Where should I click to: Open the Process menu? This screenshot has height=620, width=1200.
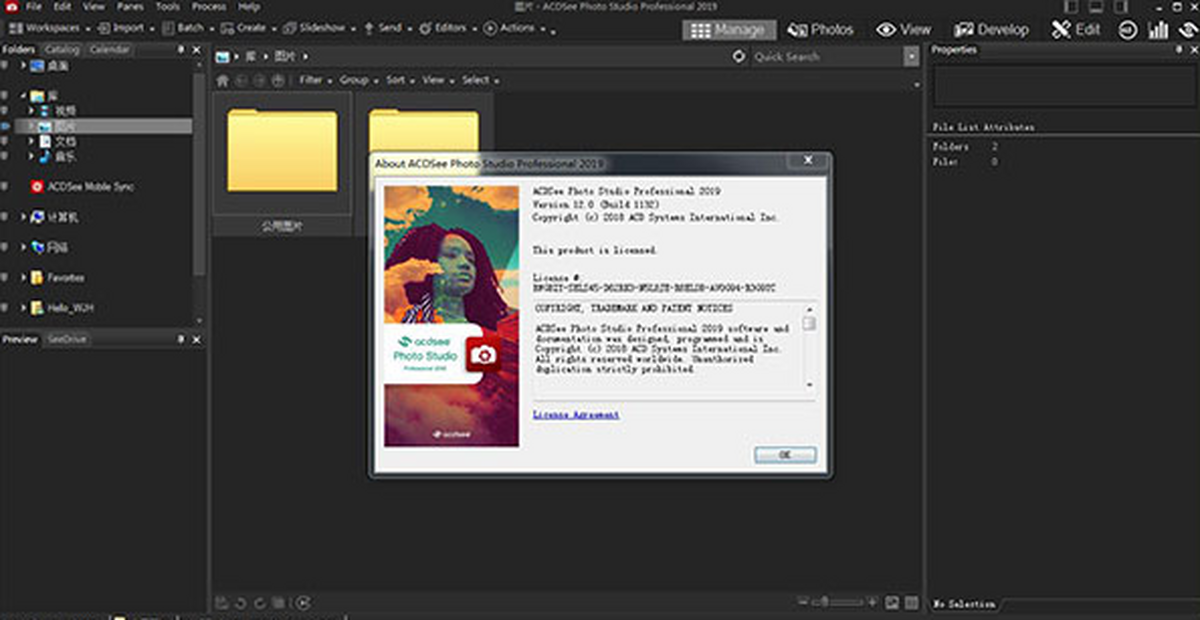click(x=209, y=7)
